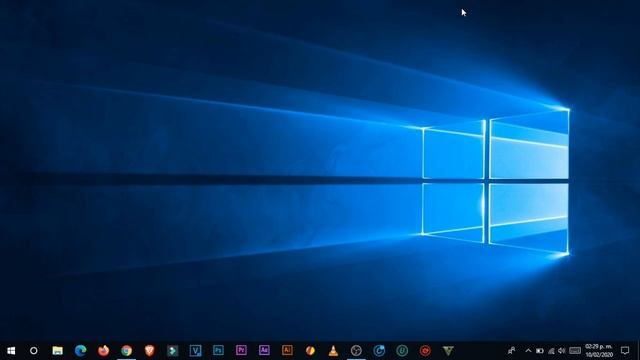
Task: Open the green triangle V app icon
Action: (448, 351)
